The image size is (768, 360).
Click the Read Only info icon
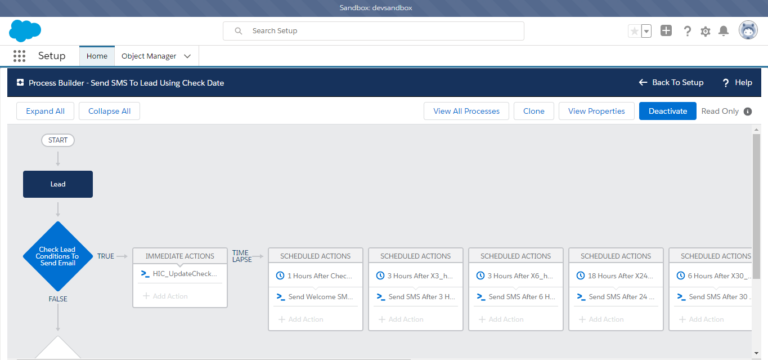click(x=747, y=111)
